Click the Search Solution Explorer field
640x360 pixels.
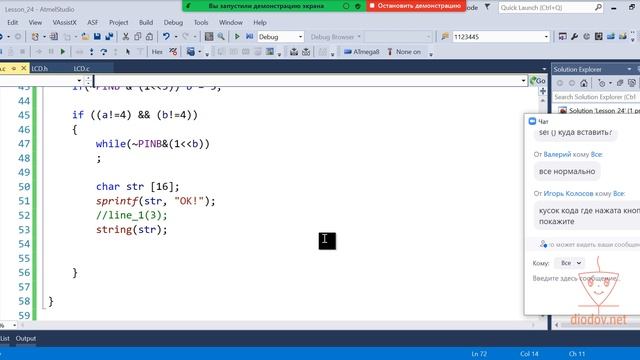[x=595, y=97]
